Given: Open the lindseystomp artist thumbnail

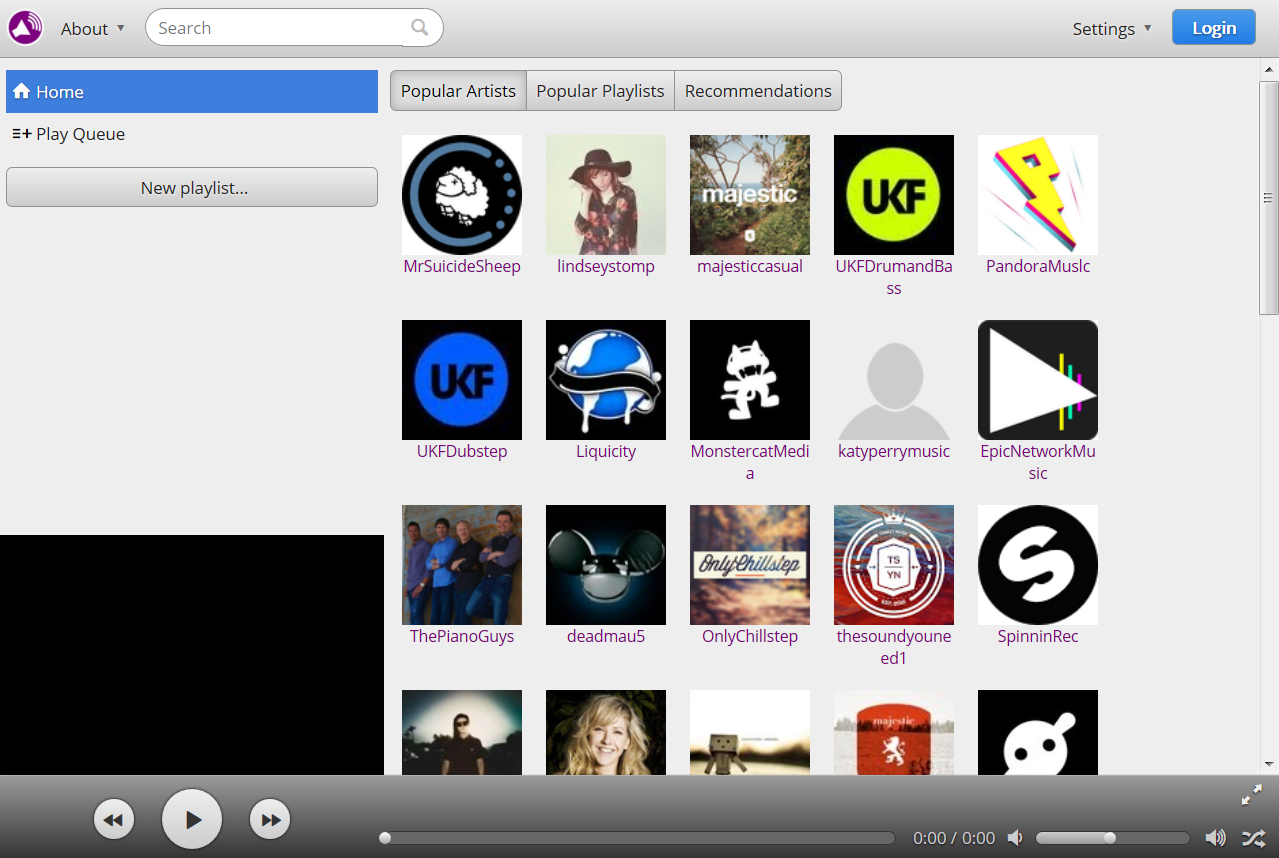Looking at the screenshot, I should coord(606,195).
